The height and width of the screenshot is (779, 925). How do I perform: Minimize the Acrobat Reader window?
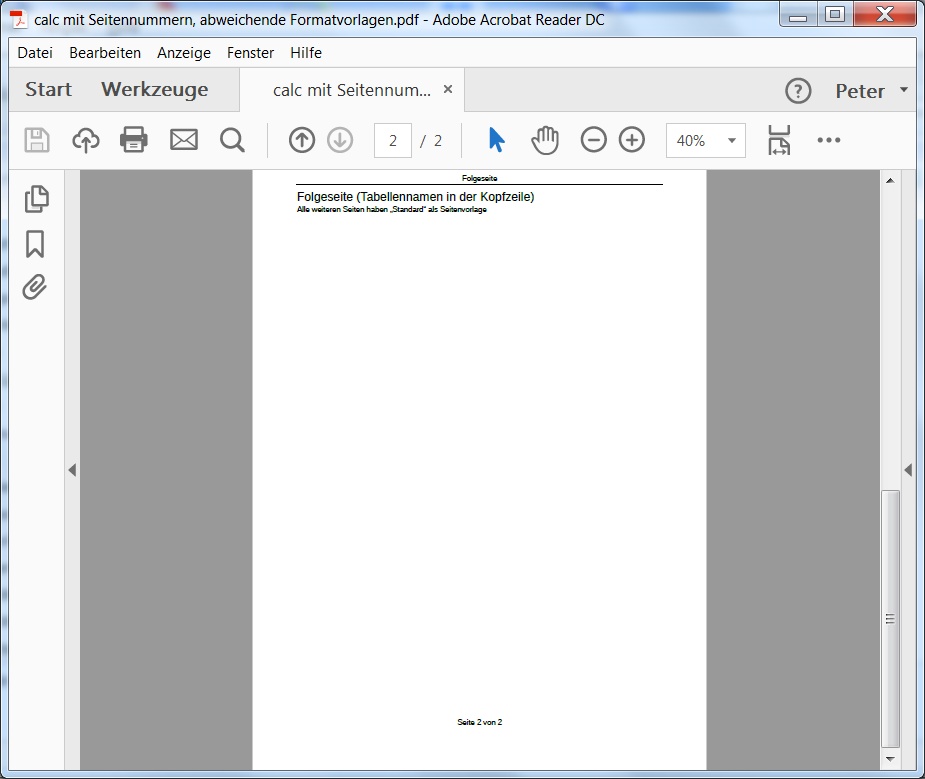click(798, 15)
